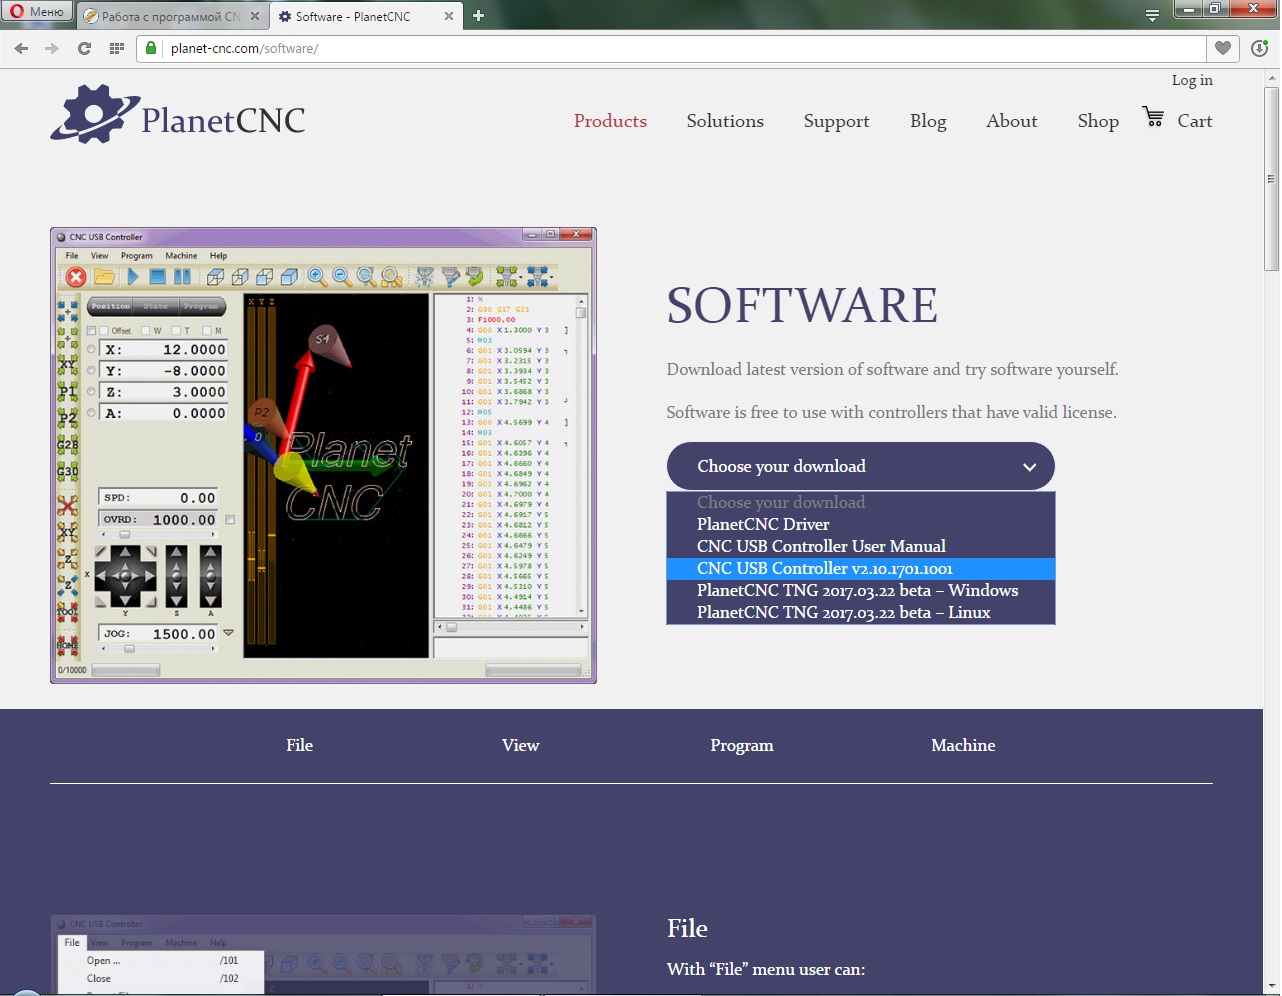The height and width of the screenshot is (996, 1282).
Task: Visit the Shop page
Action: [1098, 121]
